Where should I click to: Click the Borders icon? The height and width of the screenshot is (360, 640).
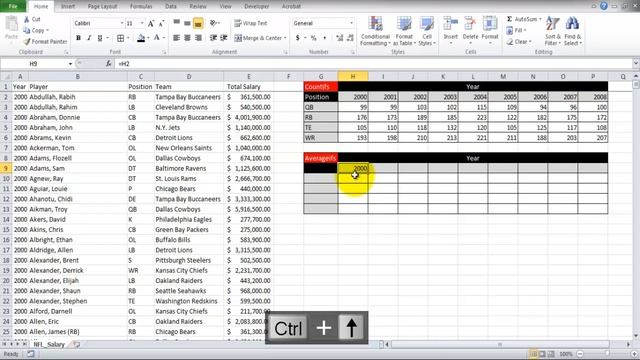coord(120,38)
